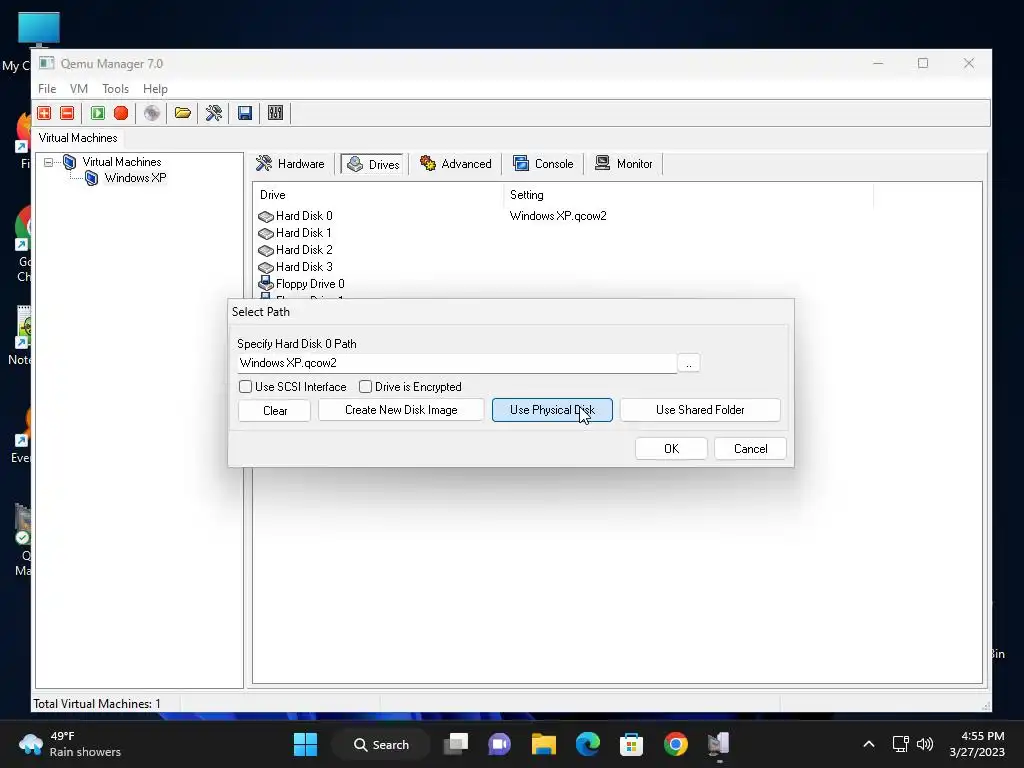Open the Chat taskbar icon
The height and width of the screenshot is (768, 1024).
(x=500, y=744)
